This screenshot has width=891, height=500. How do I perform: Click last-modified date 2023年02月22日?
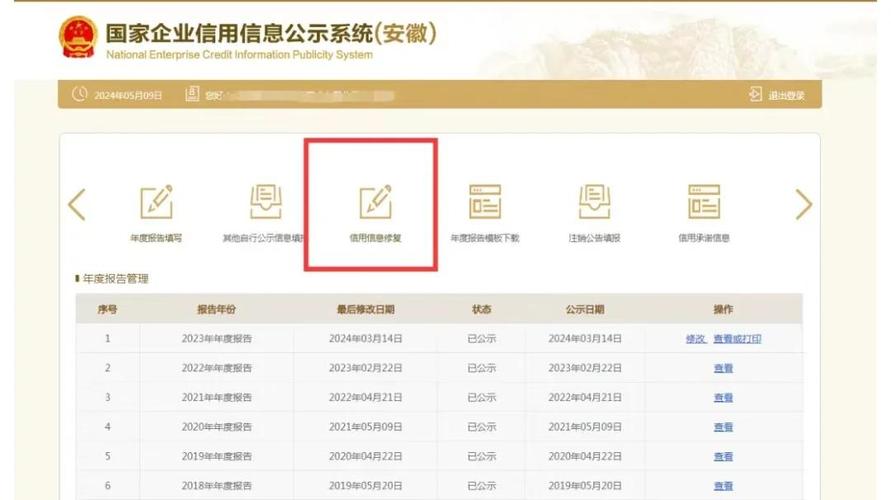coord(365,368)
